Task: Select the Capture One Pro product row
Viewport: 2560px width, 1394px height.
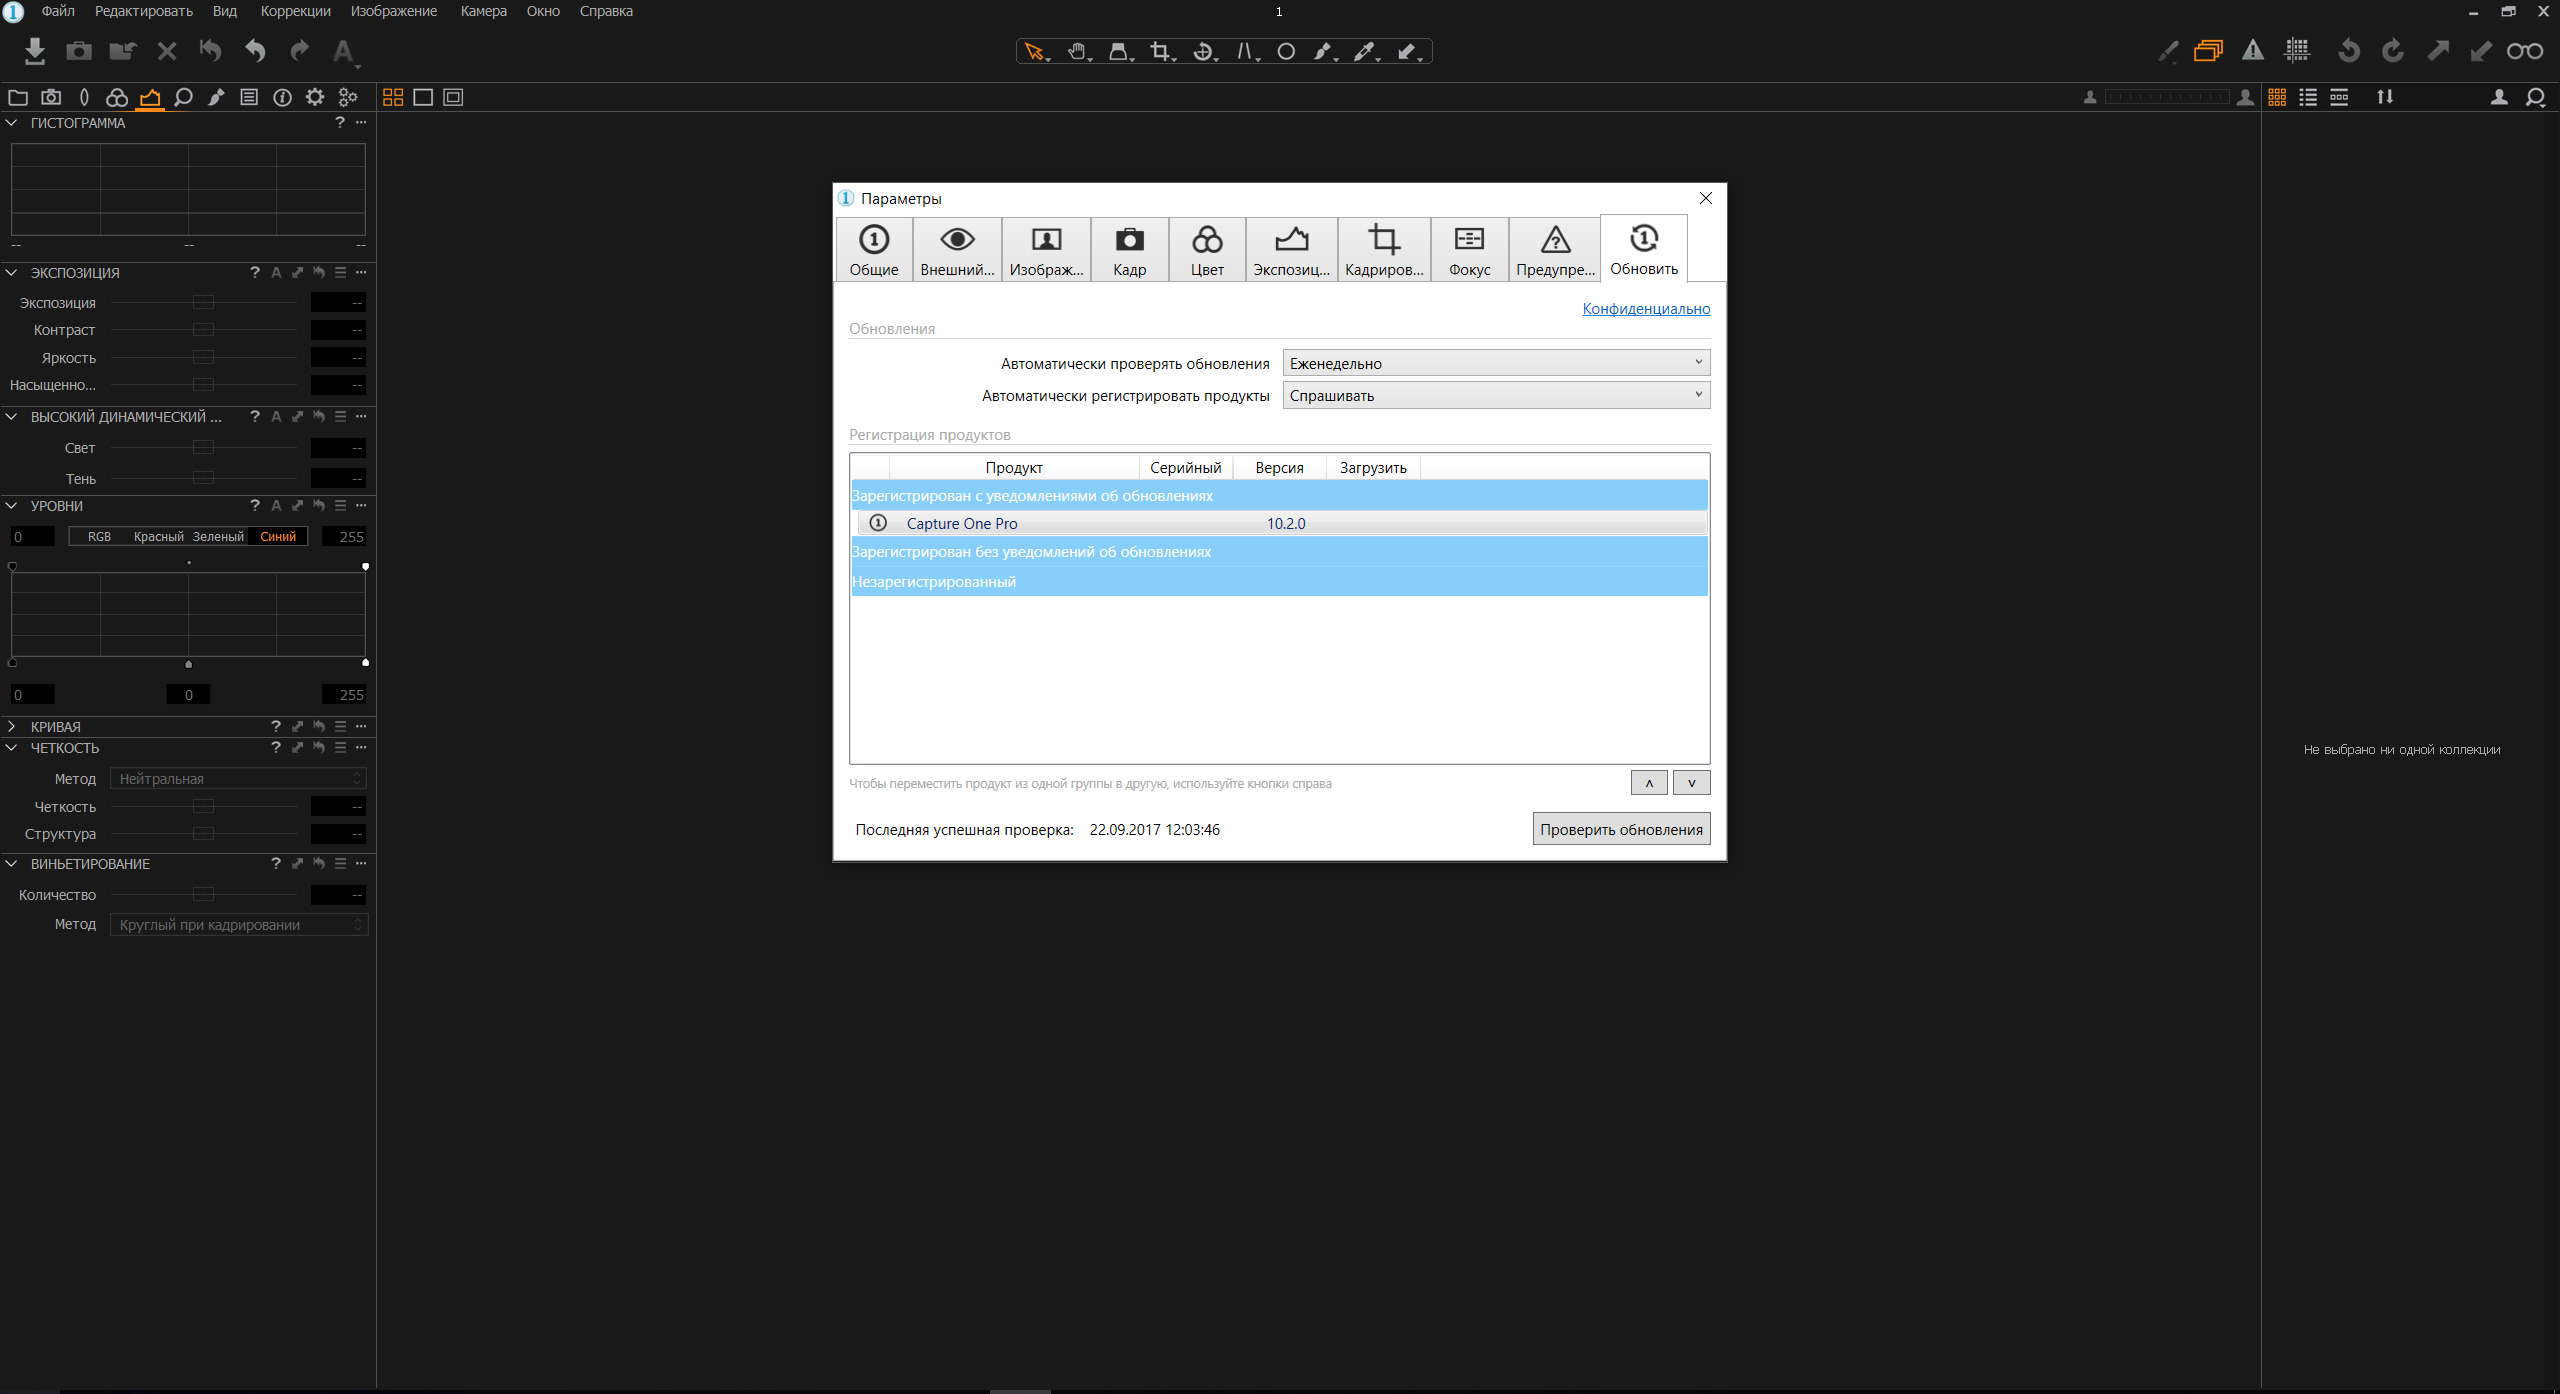Action: 1281,524
